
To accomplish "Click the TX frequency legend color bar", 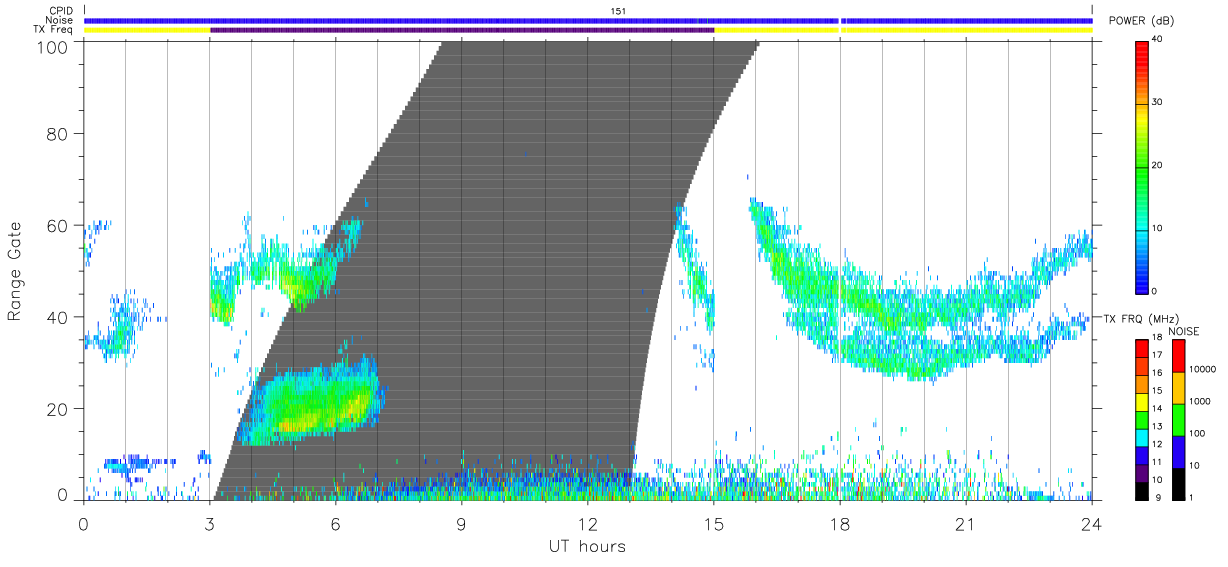I will point(1142,418).
